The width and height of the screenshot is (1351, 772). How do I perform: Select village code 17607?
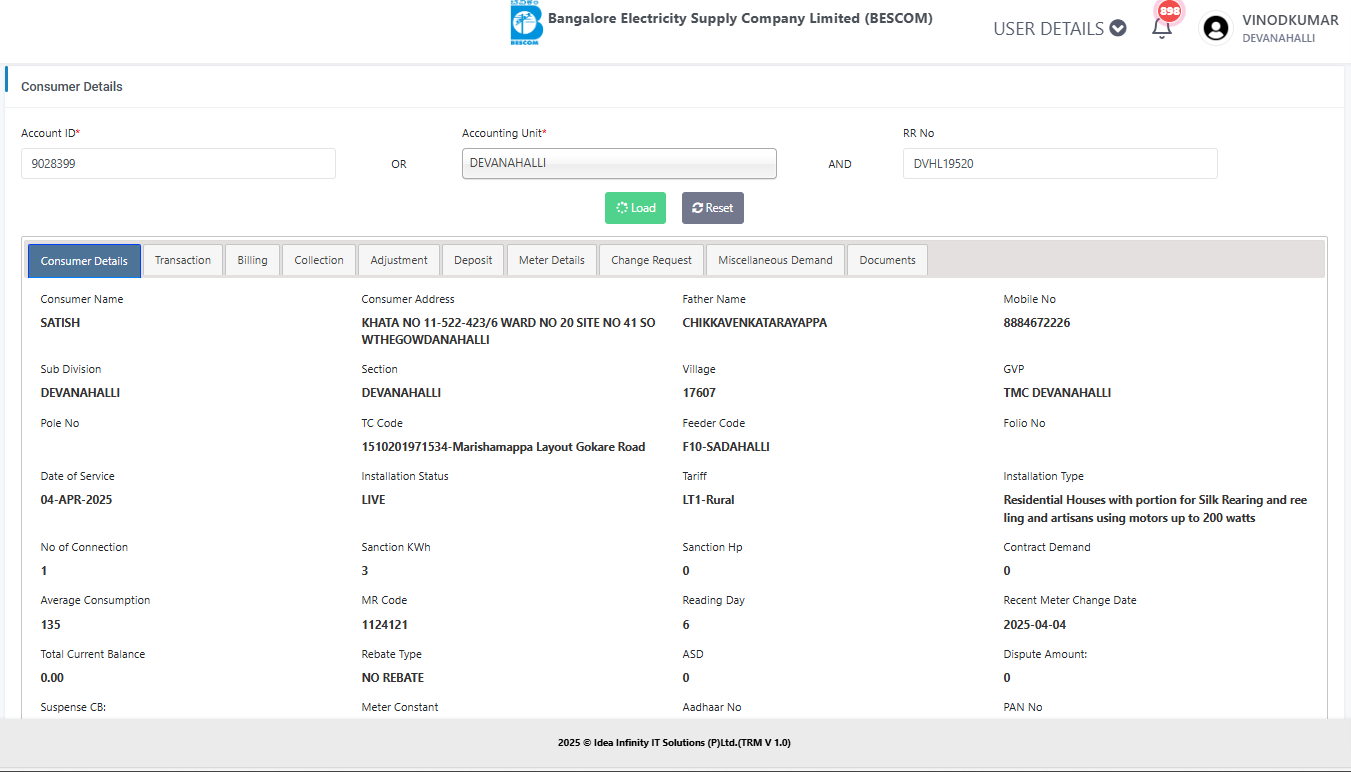click(x=699, y=393)
